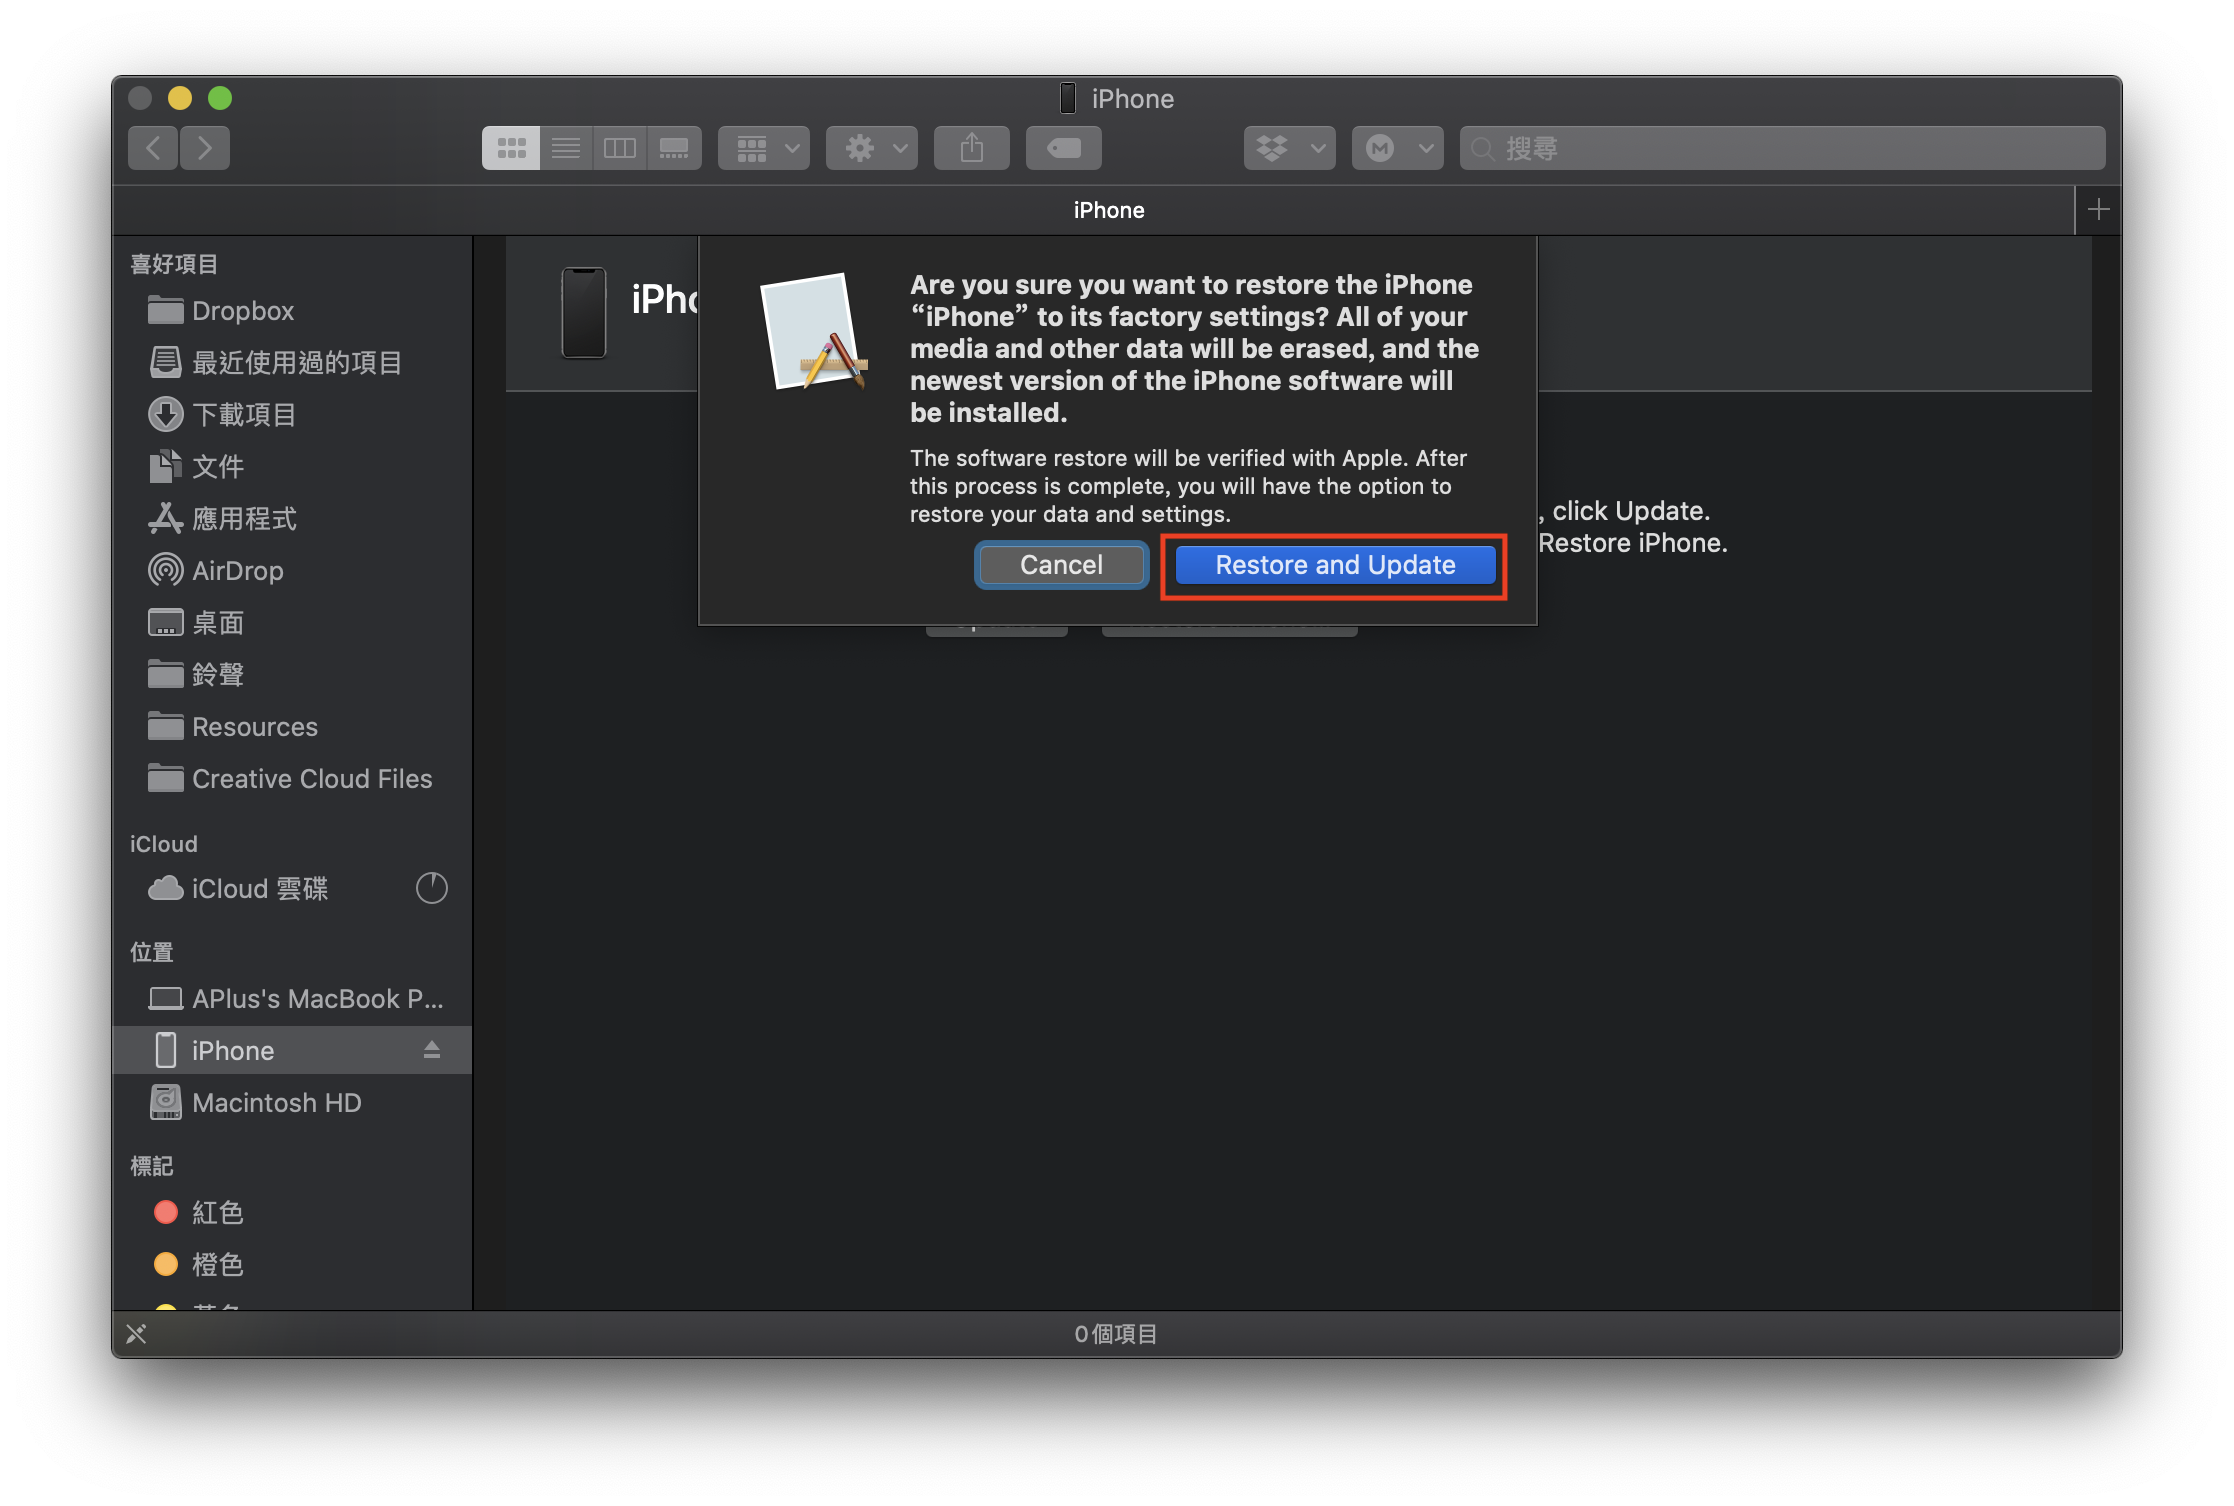Open the Dropbox toolbar dropdown
This screenshot has width=2234, height=1506.
(1290, 148)
